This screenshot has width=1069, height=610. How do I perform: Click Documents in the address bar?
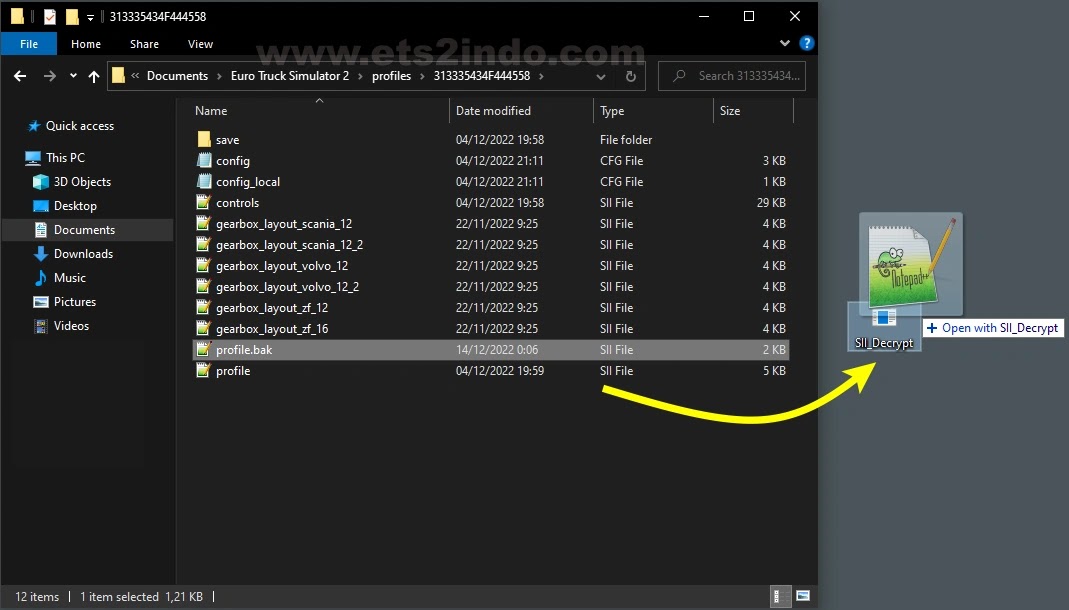coord(177,76)
